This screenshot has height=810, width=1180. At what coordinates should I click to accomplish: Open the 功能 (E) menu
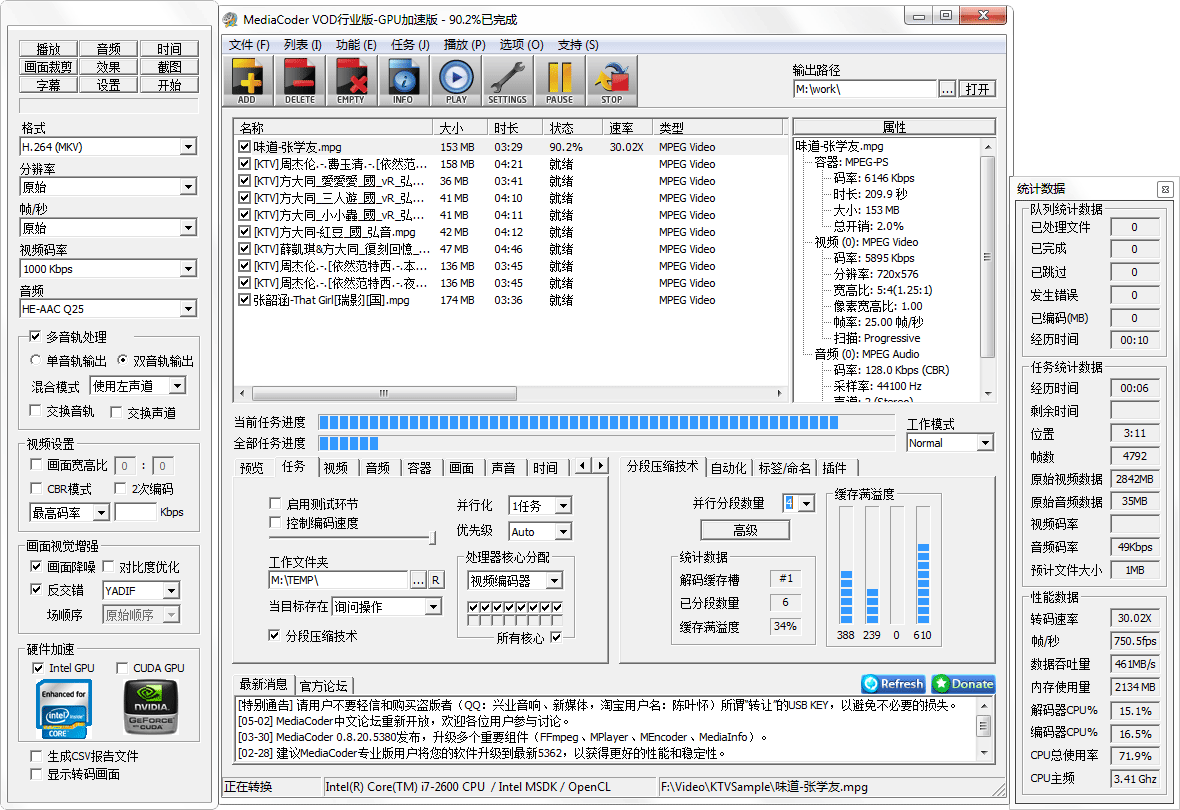pyautogui.click(x=356, y=45)
